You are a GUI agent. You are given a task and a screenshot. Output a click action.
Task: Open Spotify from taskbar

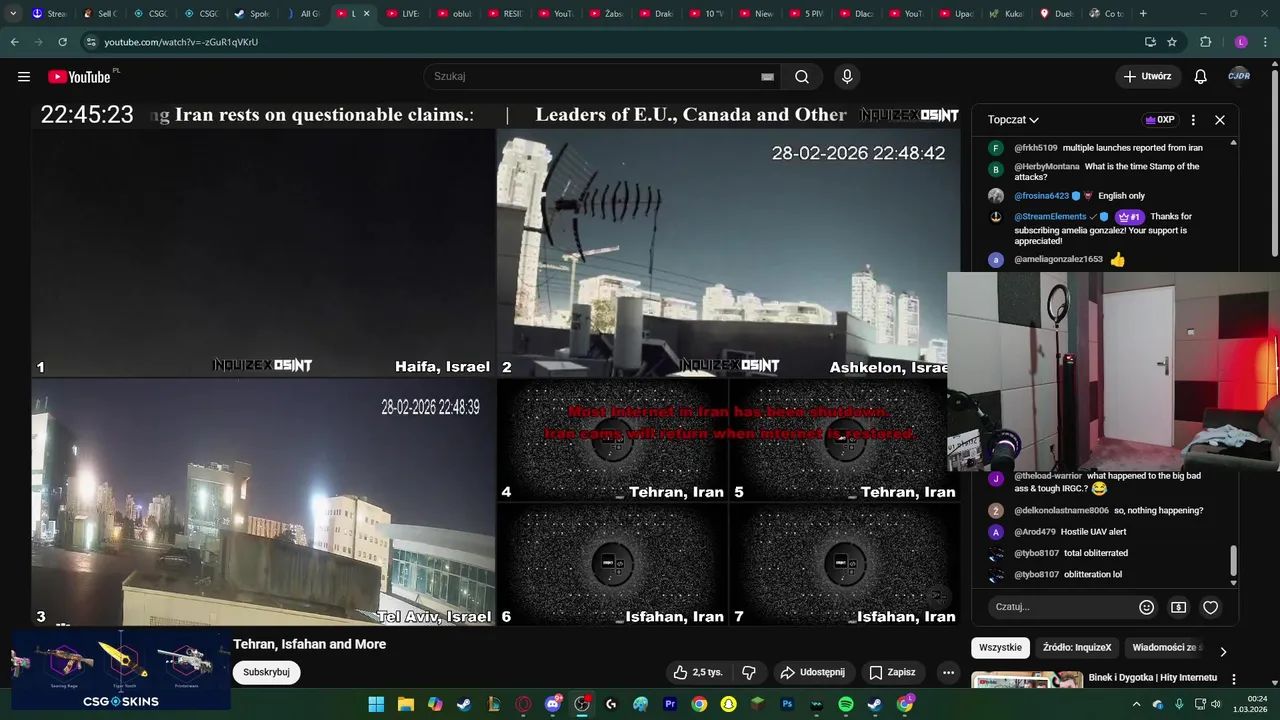[846, 705]
